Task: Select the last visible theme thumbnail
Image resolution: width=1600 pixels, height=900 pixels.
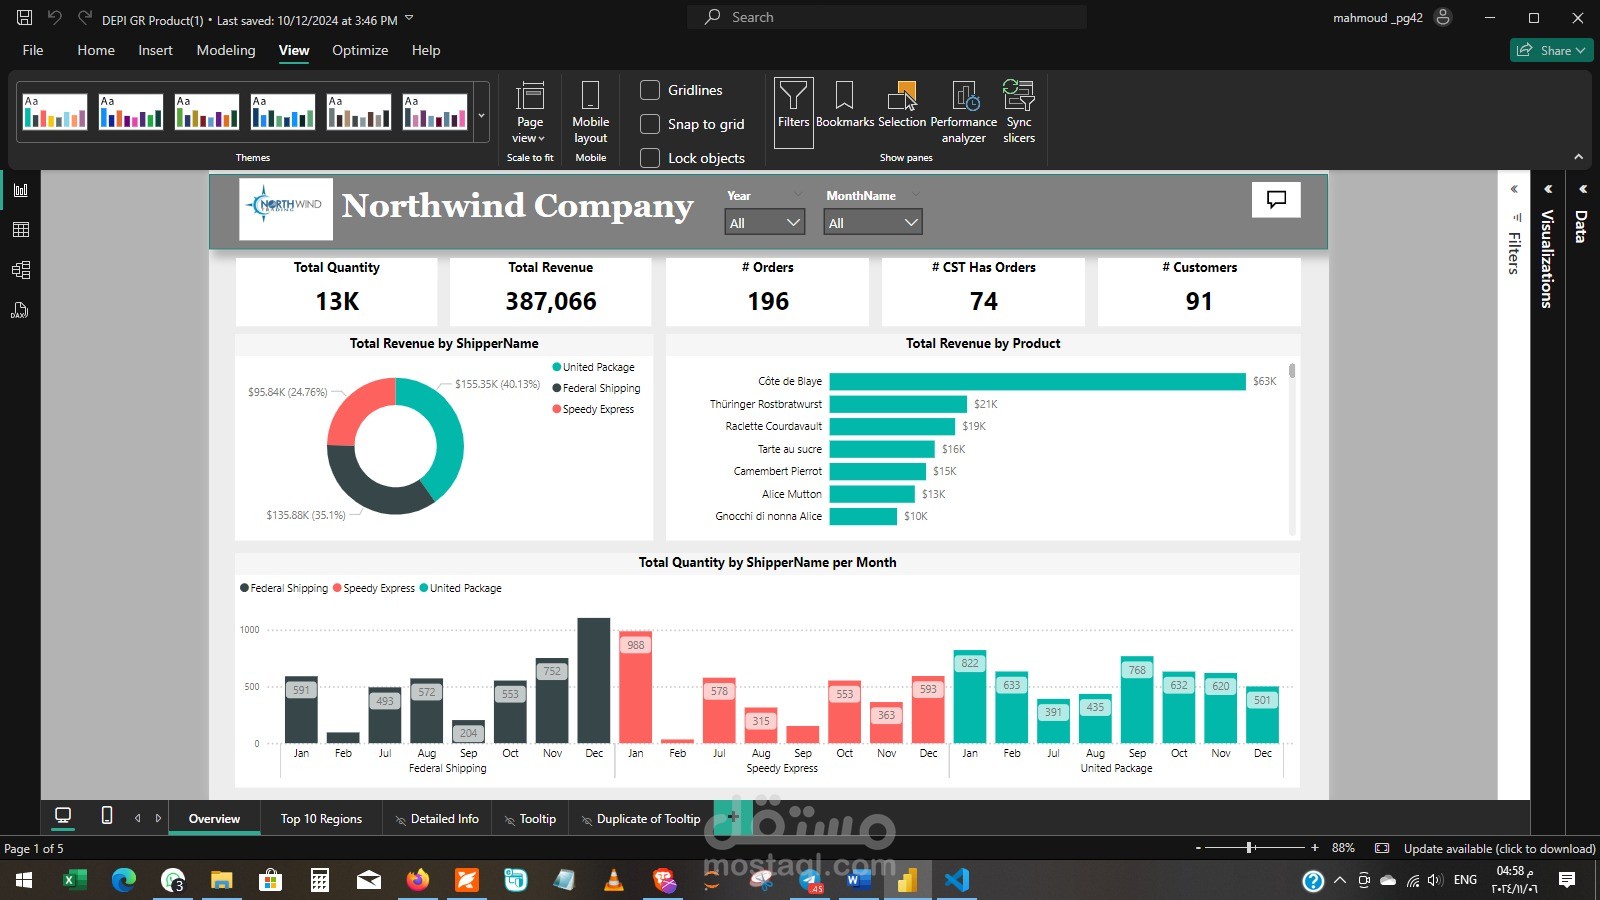Action: click(x=435, y=112)
